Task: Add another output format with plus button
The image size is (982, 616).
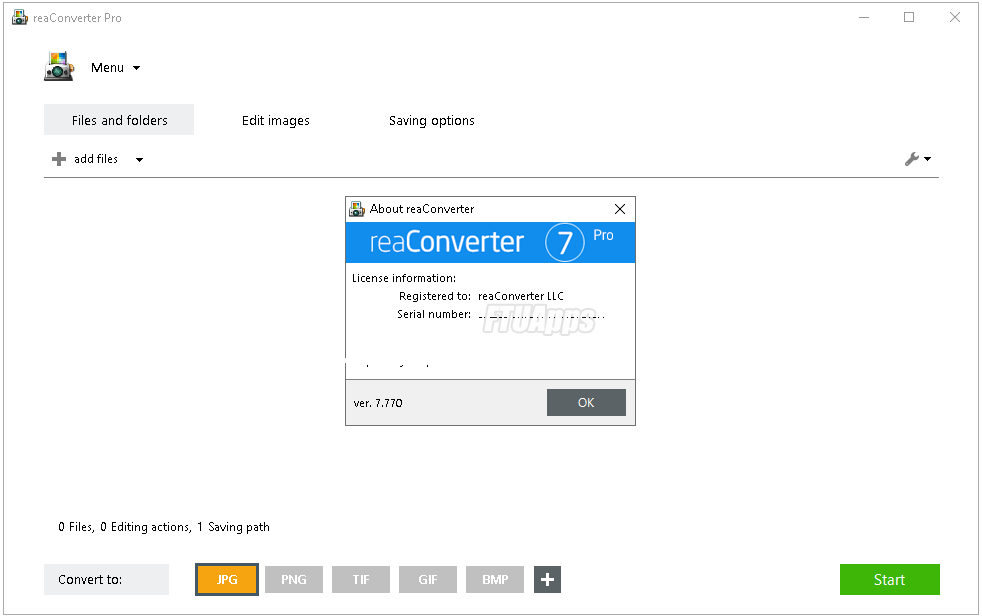Action: pyautogui.click(x=547, y=580)
